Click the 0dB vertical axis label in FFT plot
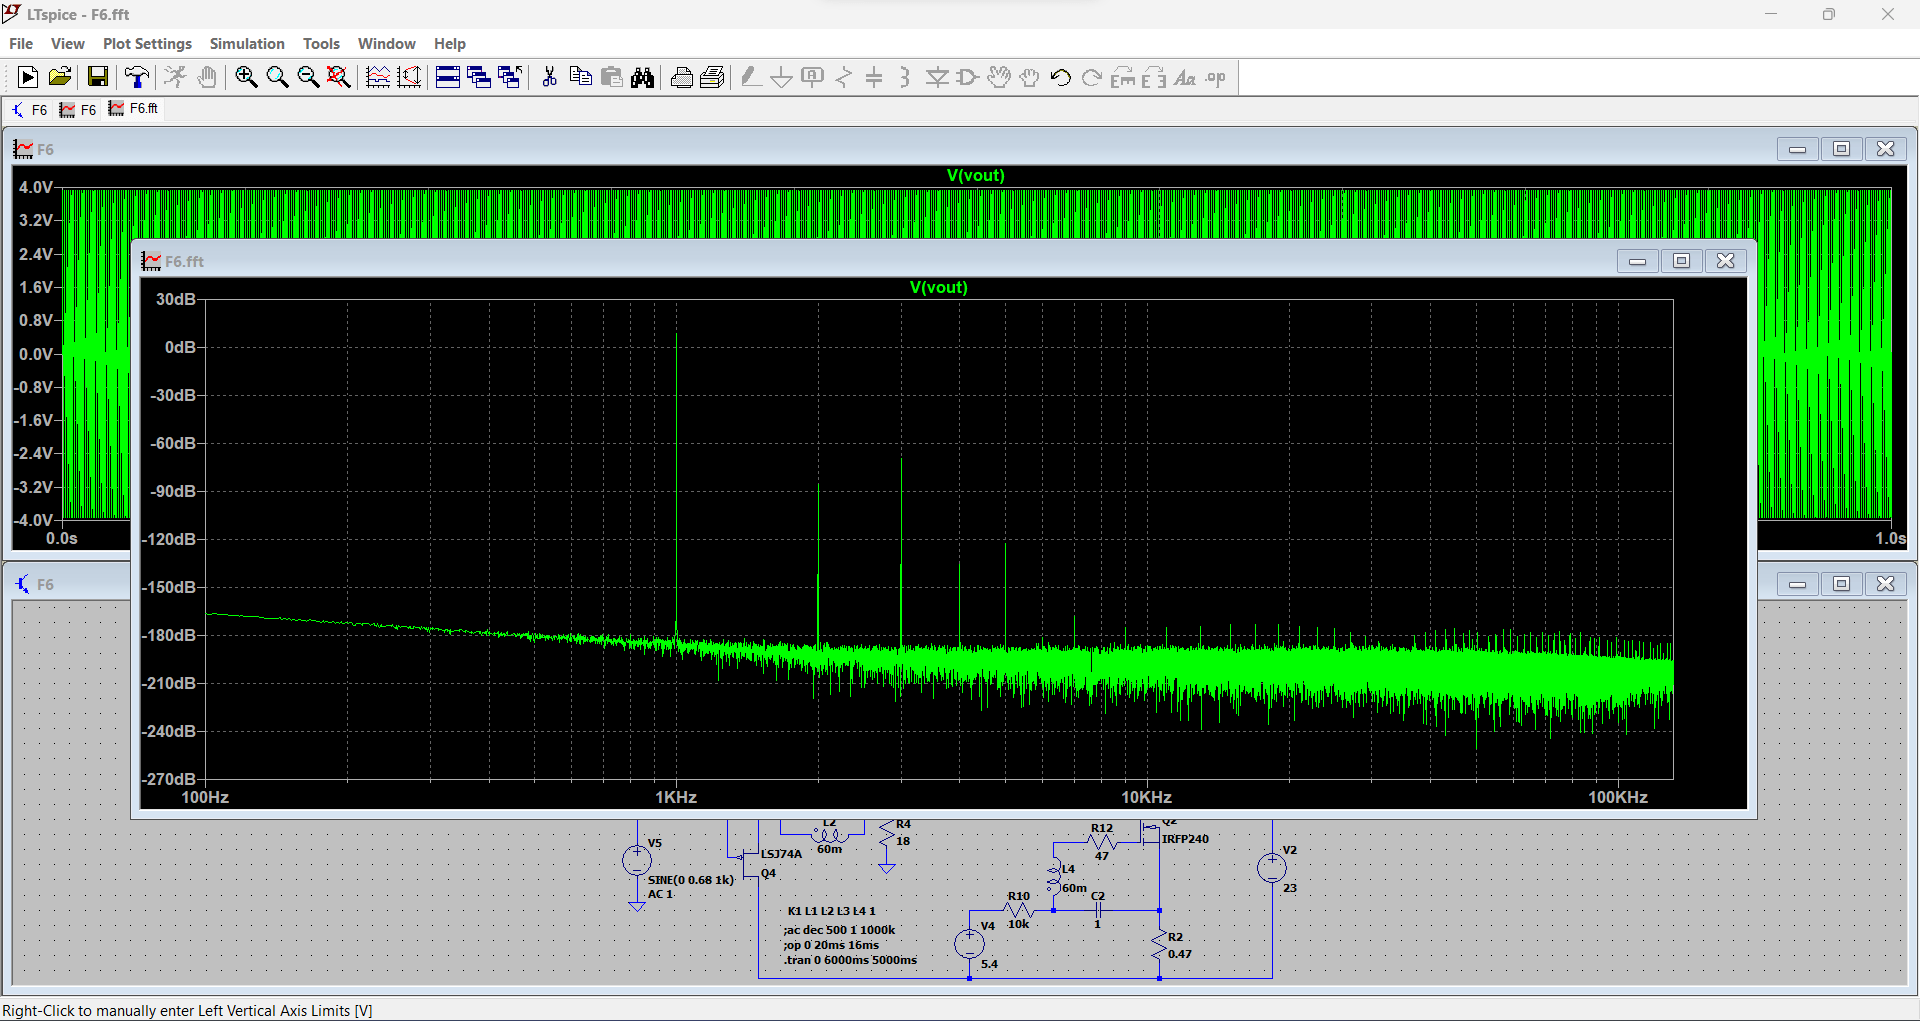This screenshot has height=1021, width=1920. 180,347
